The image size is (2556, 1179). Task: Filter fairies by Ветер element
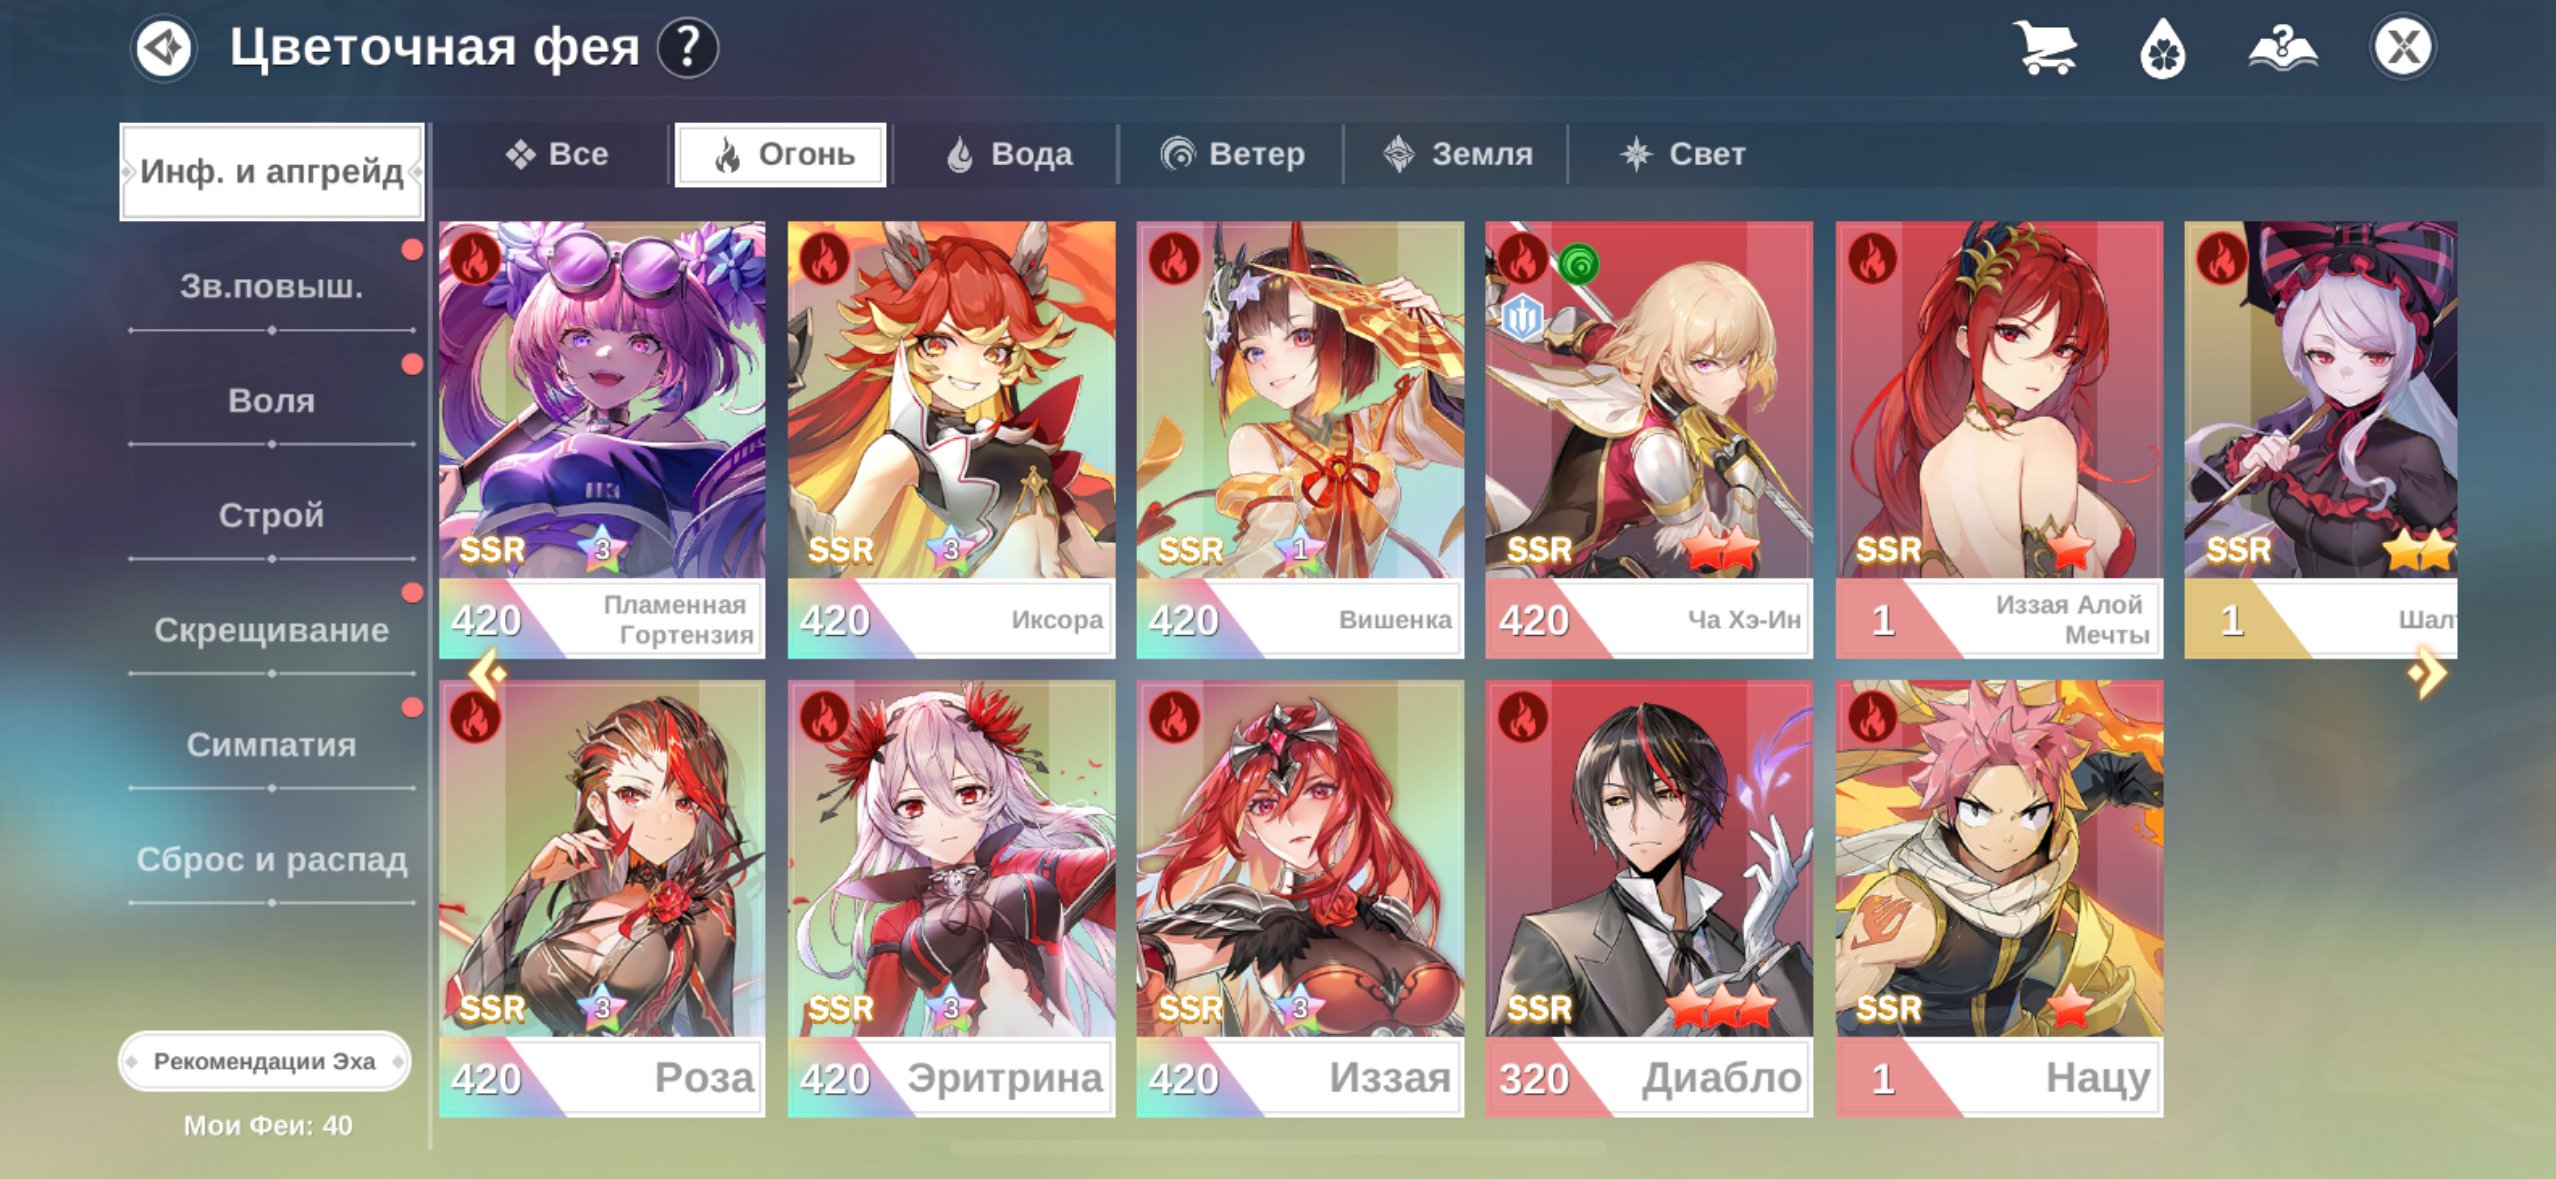[x=1232, y=154]
